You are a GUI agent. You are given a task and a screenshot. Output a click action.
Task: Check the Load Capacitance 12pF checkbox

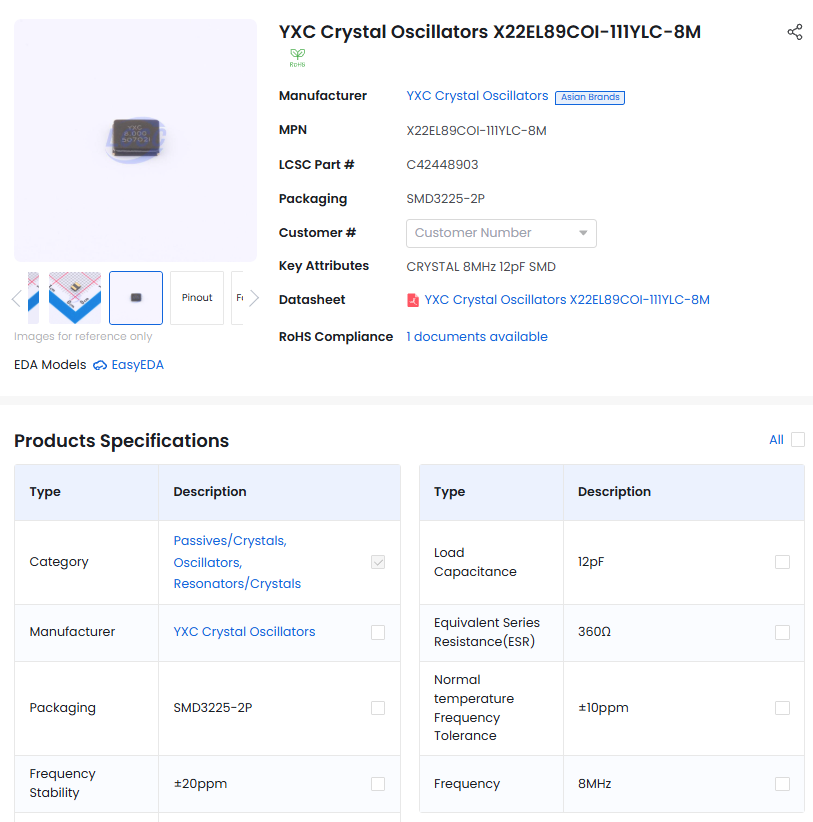click(782, 562)
